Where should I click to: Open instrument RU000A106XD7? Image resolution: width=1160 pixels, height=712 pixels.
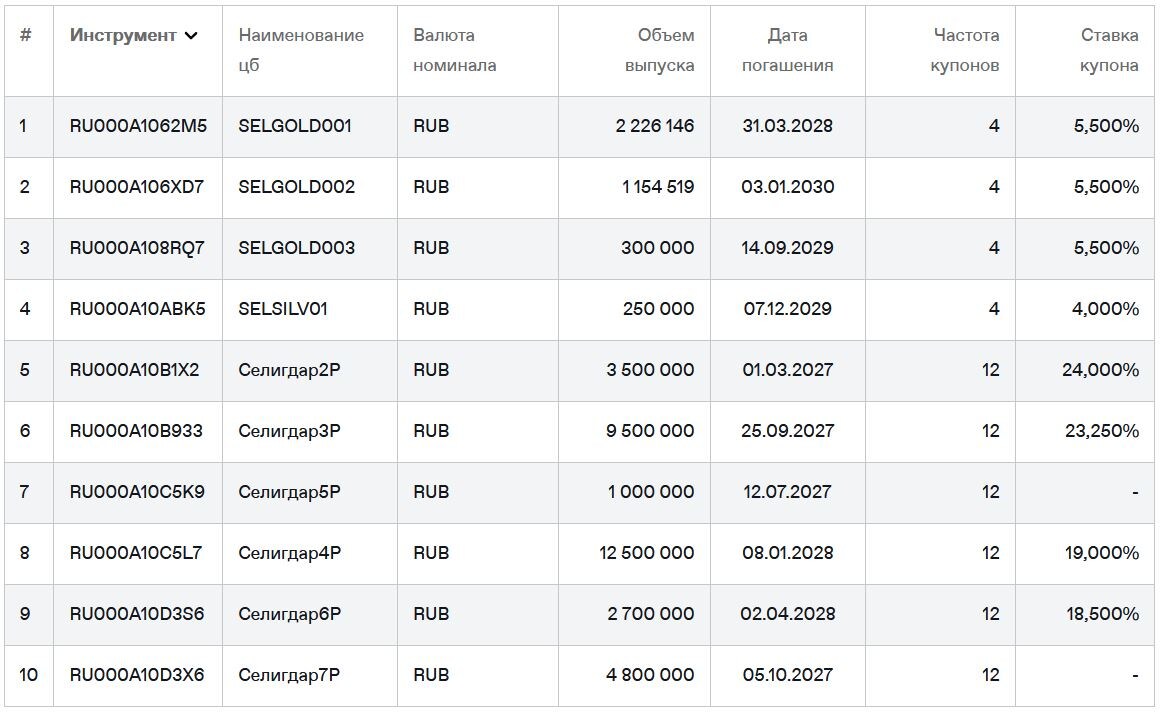point(137,187)
